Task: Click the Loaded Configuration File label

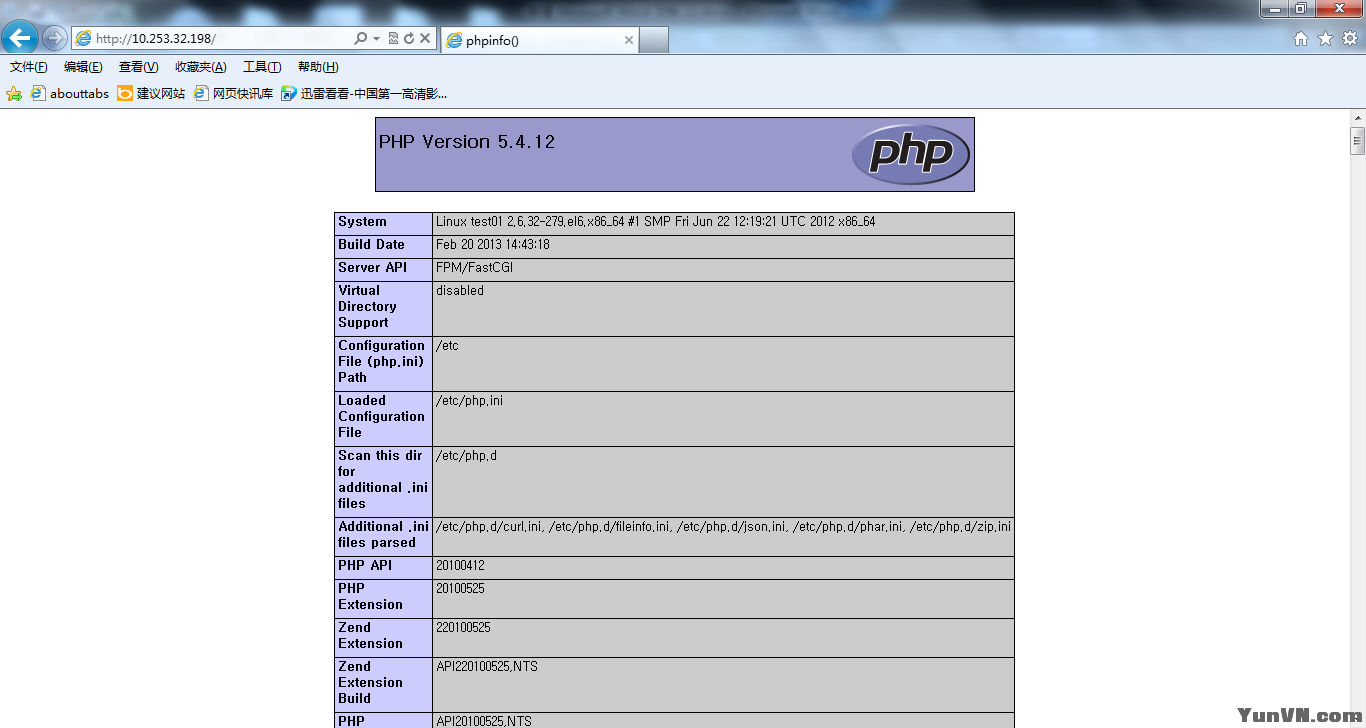Action: (381, 417)
